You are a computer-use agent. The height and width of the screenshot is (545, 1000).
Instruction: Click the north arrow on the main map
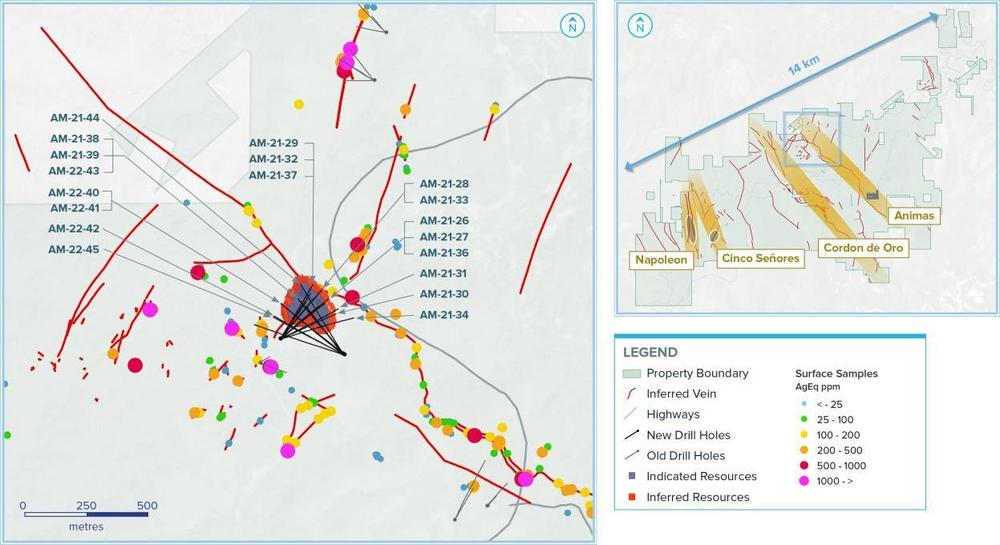pos(571,26)
